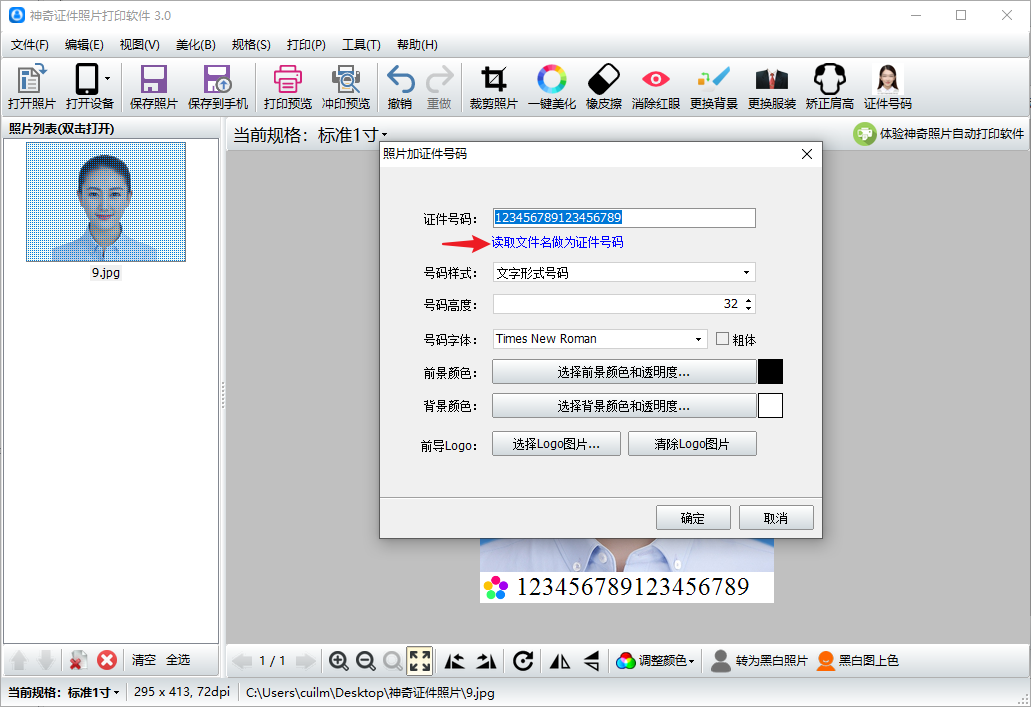Click the 读取文件名做为证件号码 link
Screen dimensions: 1031x707
[x=557, y=243]
